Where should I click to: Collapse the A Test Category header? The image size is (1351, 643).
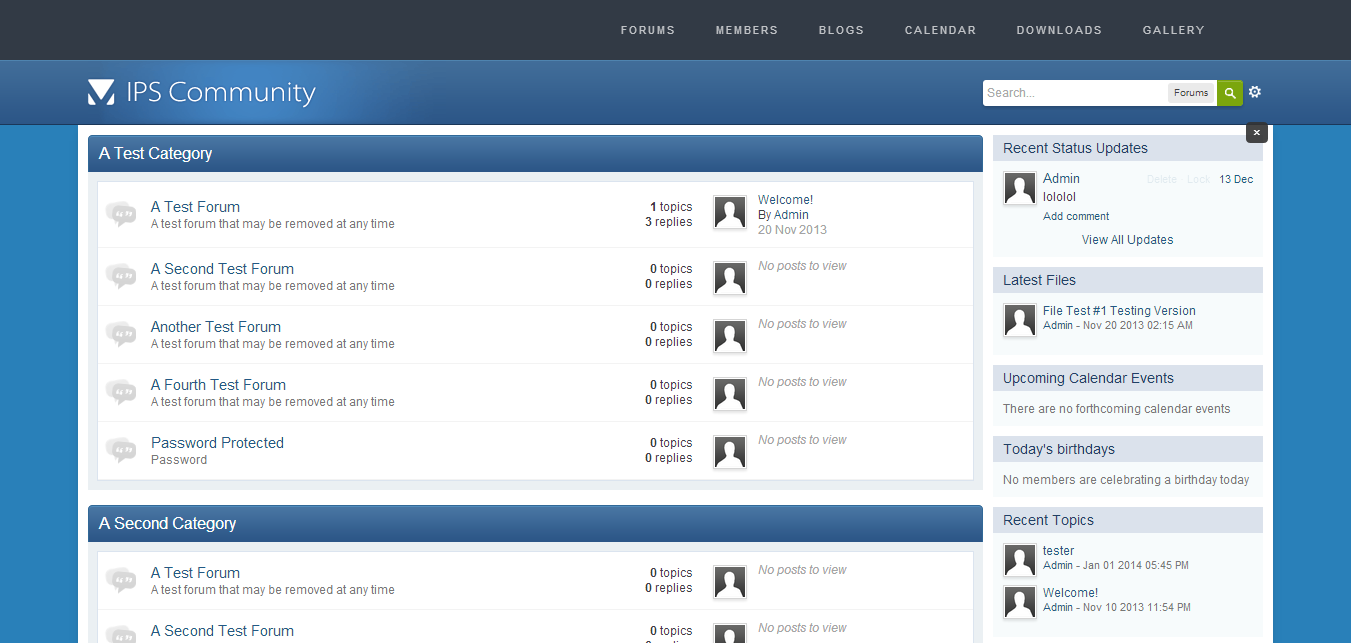point(535,154)
